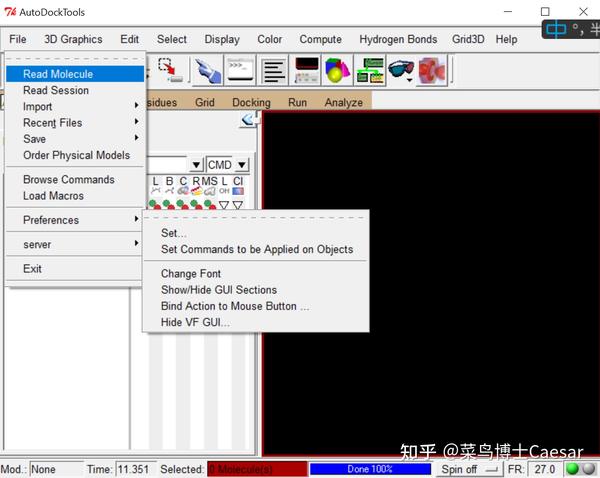Click the red Selected molecules indicator

[257, 469]
